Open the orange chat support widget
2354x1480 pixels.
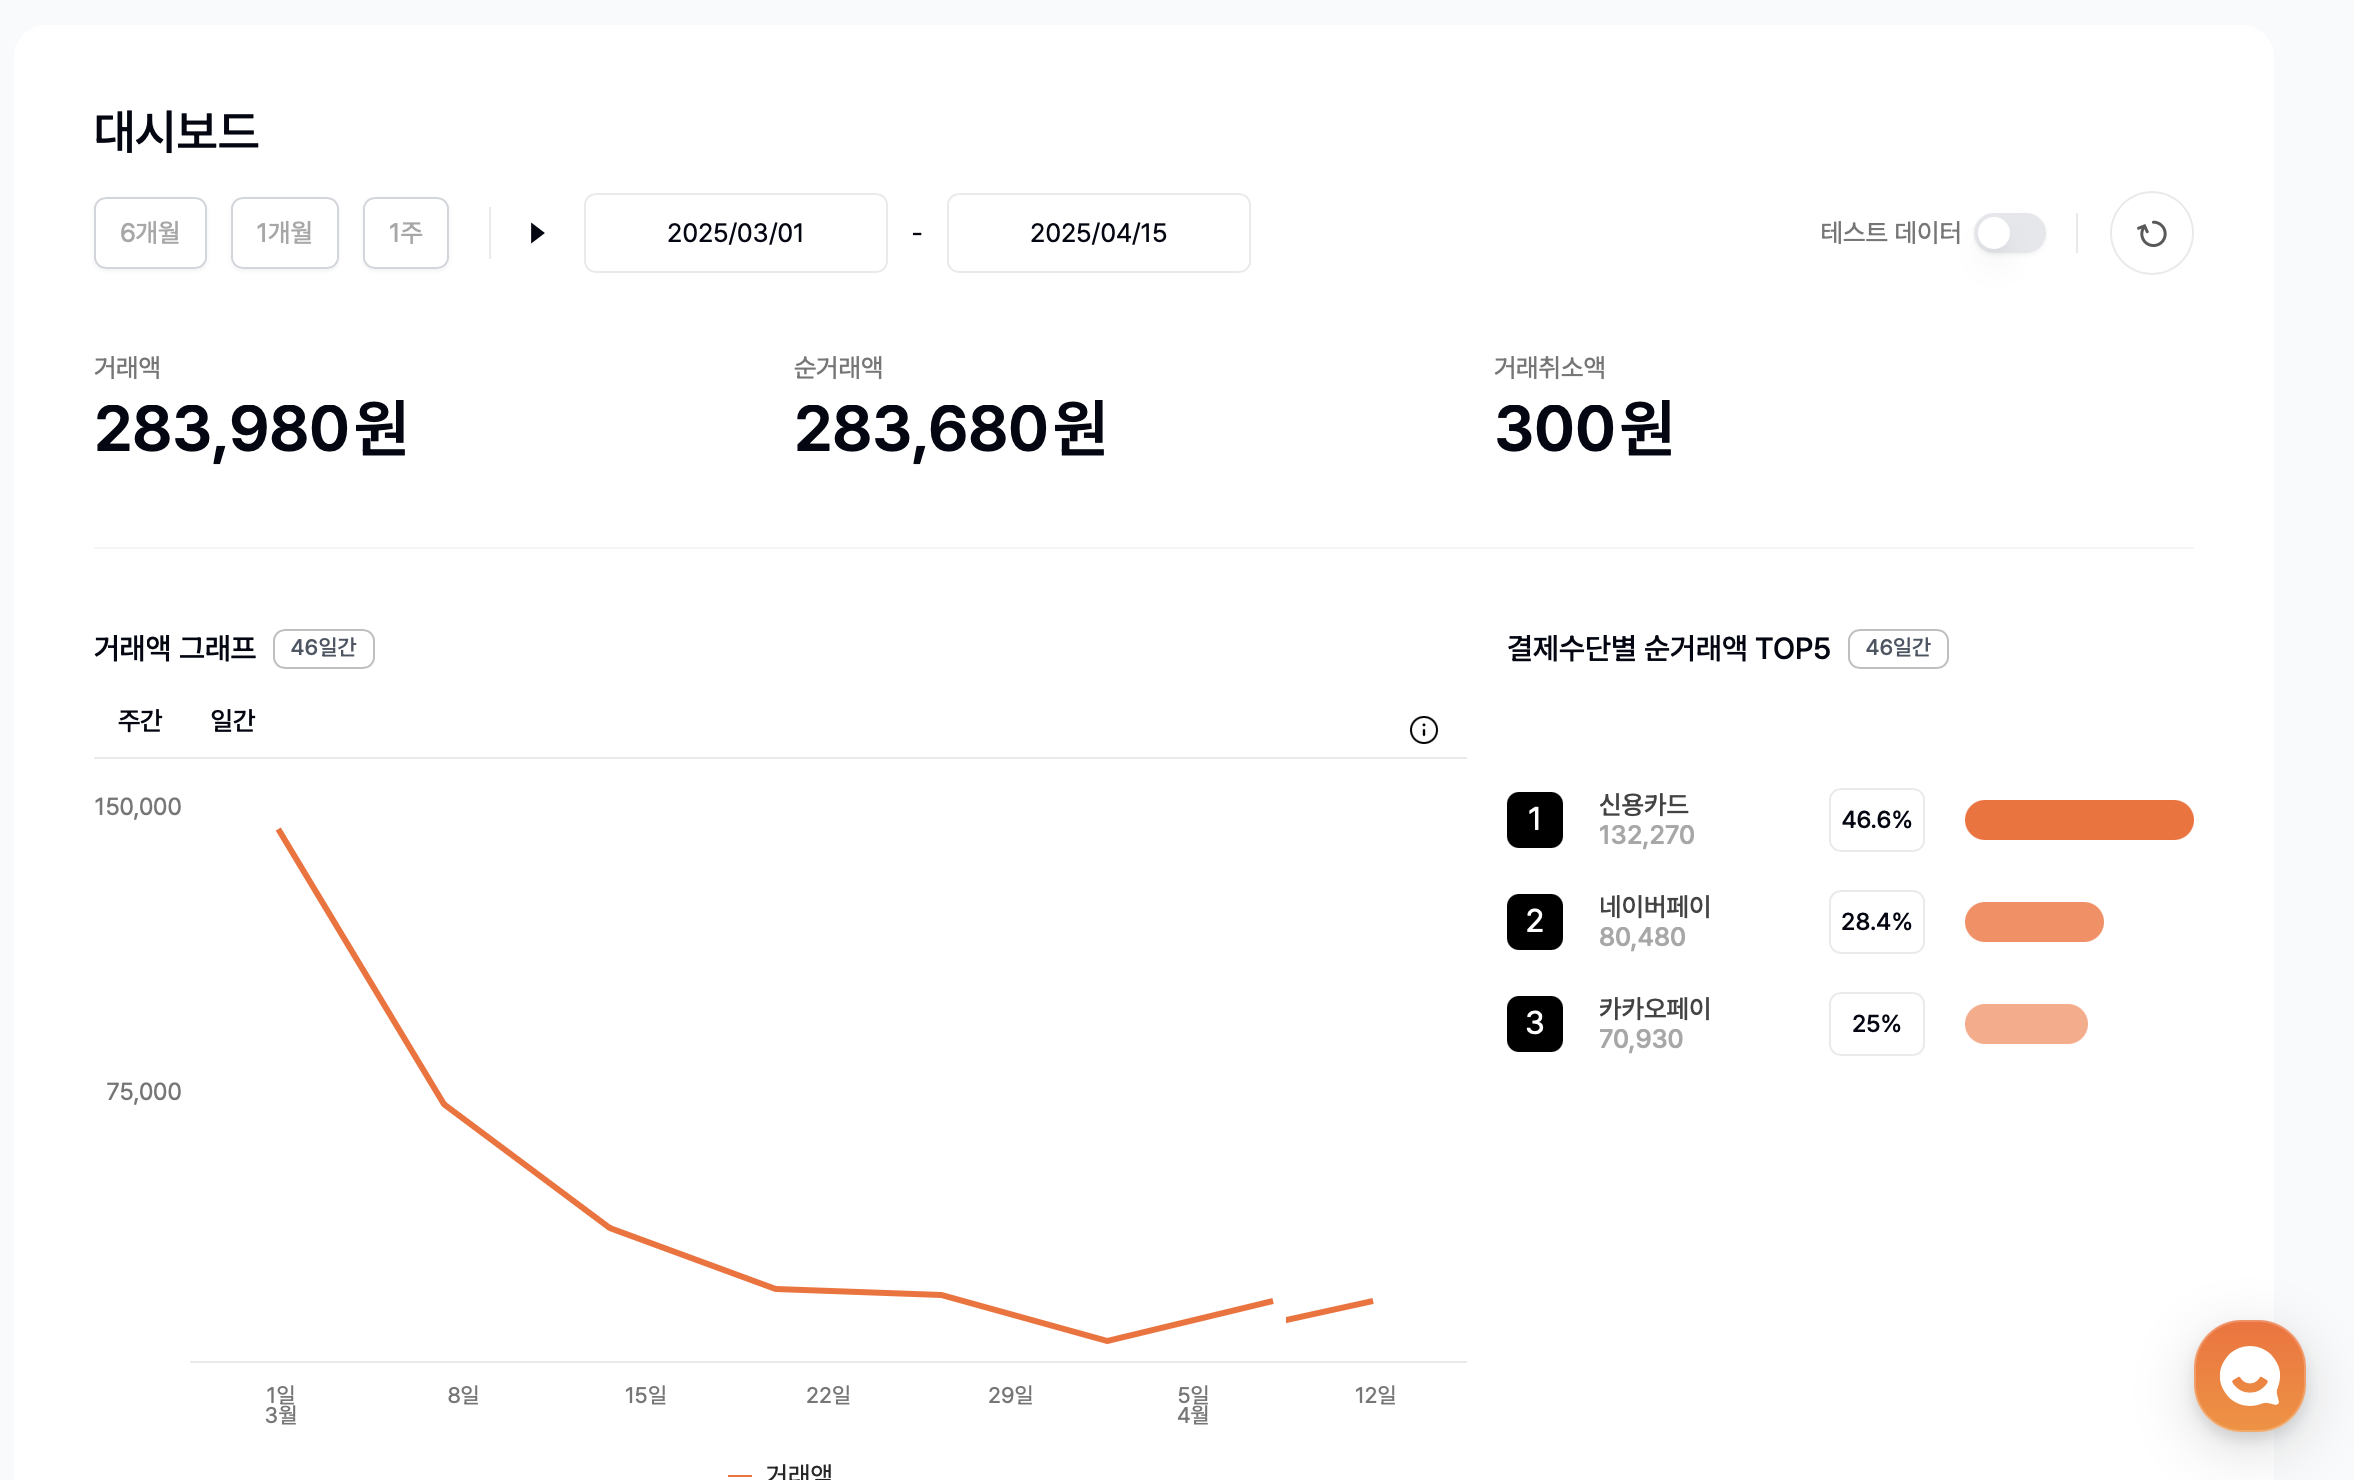coord(2249,1376)
